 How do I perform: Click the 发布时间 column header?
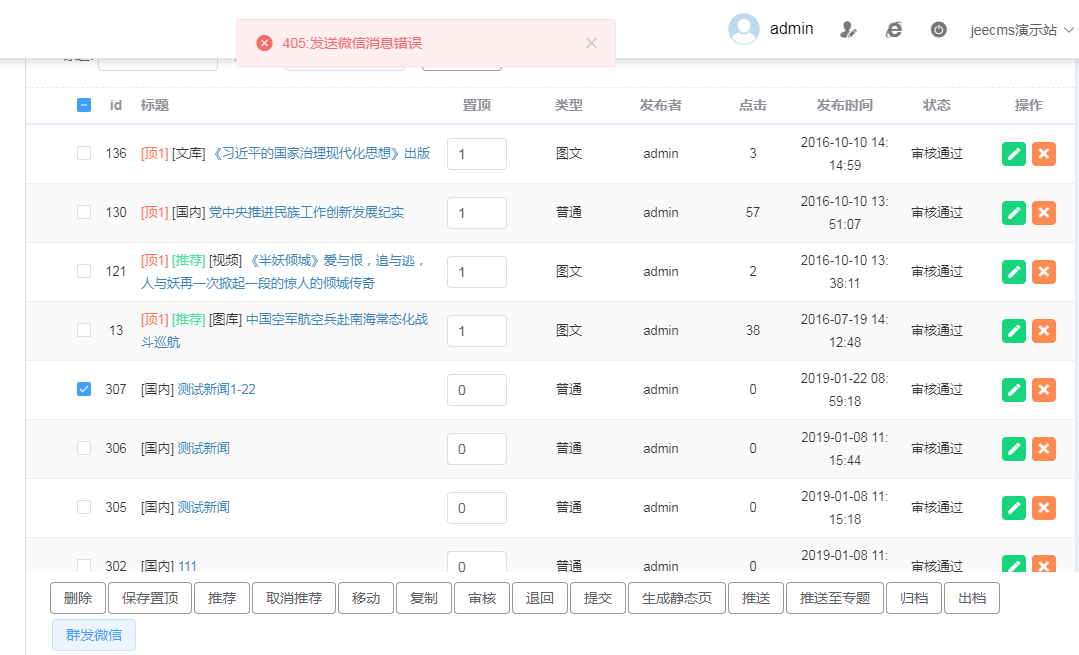click(x=844, y=105)
